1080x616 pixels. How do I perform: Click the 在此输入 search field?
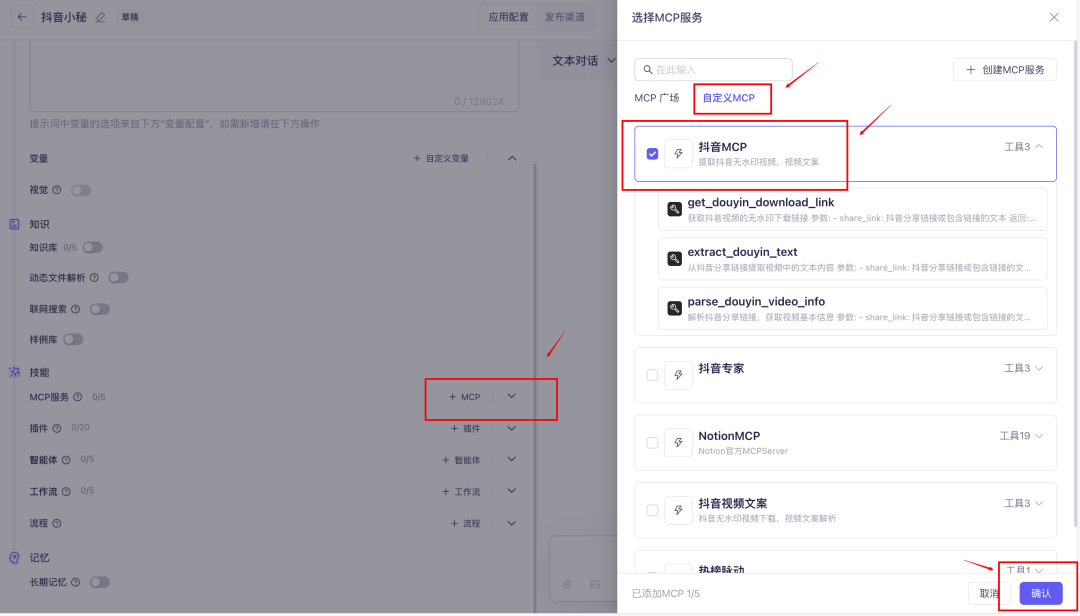[x=714, y=70]
